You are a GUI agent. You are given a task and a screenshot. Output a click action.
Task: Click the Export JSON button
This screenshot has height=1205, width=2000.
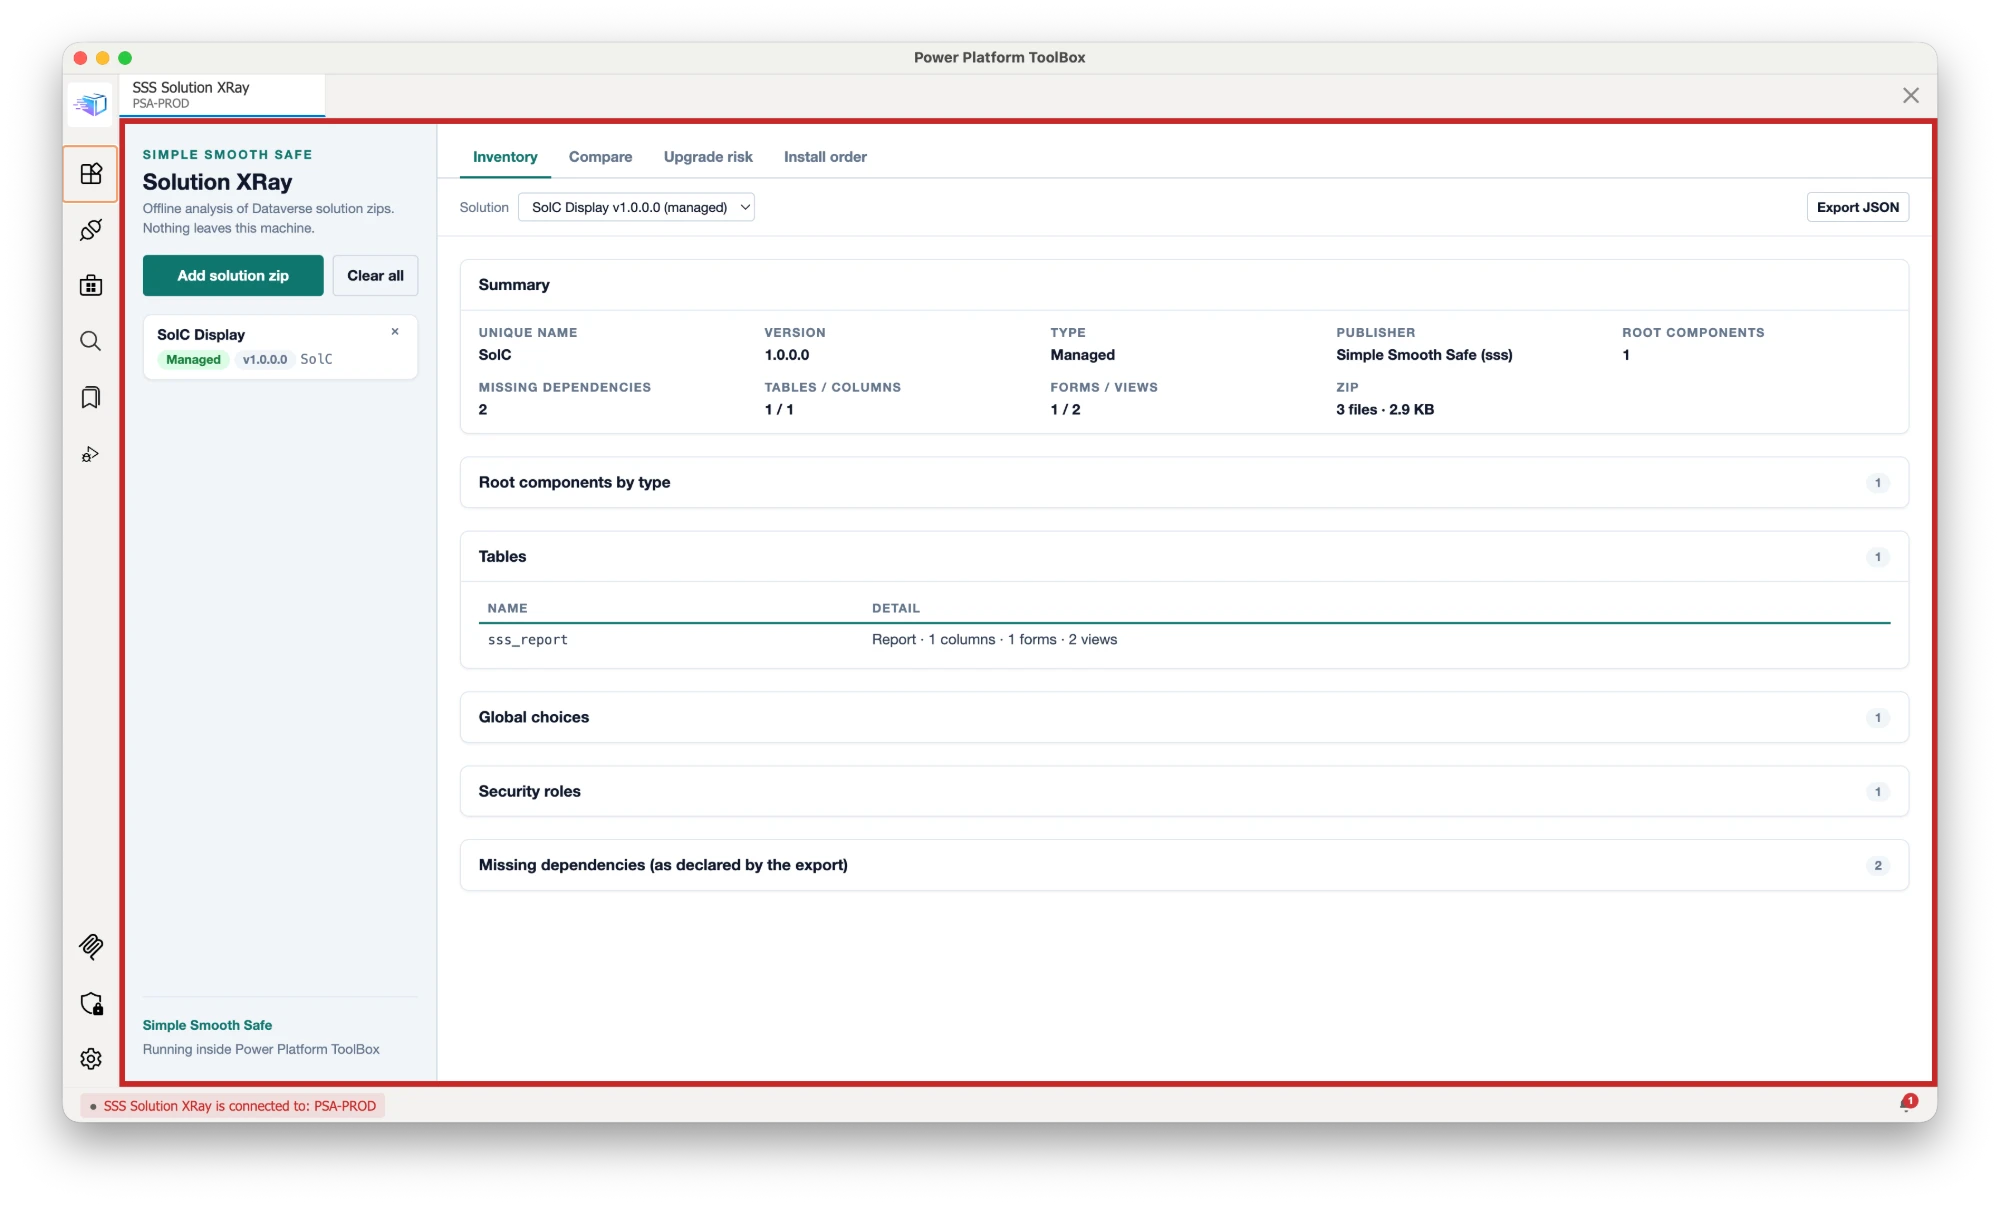(x=1857, y=207)
